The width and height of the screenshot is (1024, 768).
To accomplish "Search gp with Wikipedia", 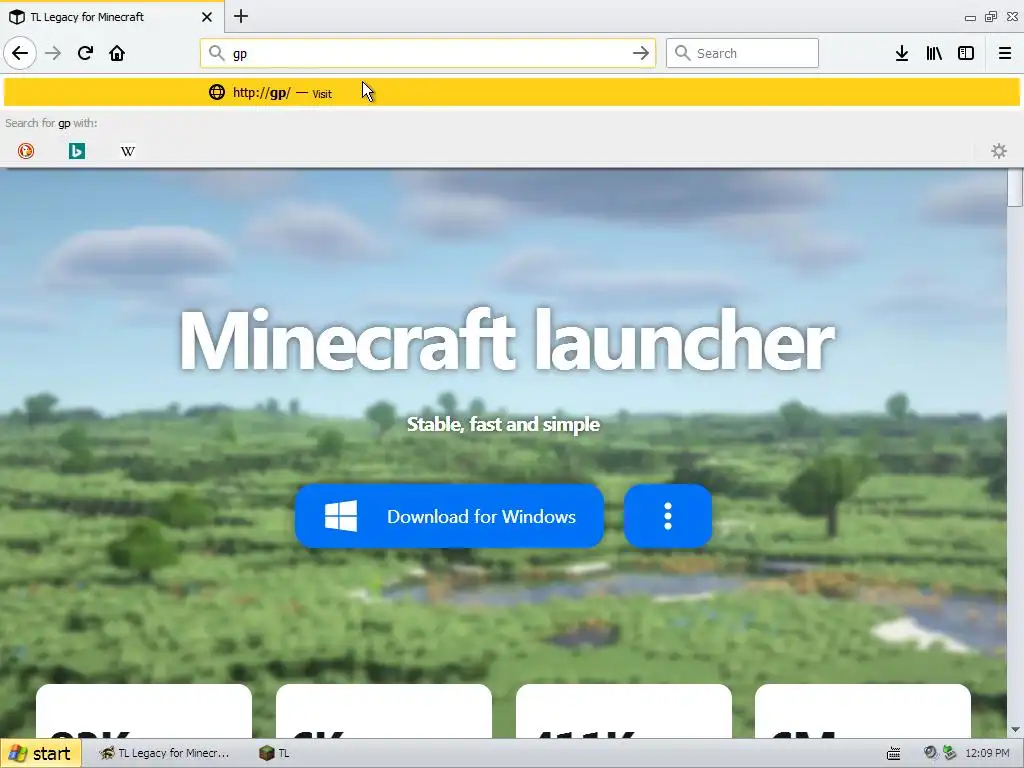I will click(127, 151).
